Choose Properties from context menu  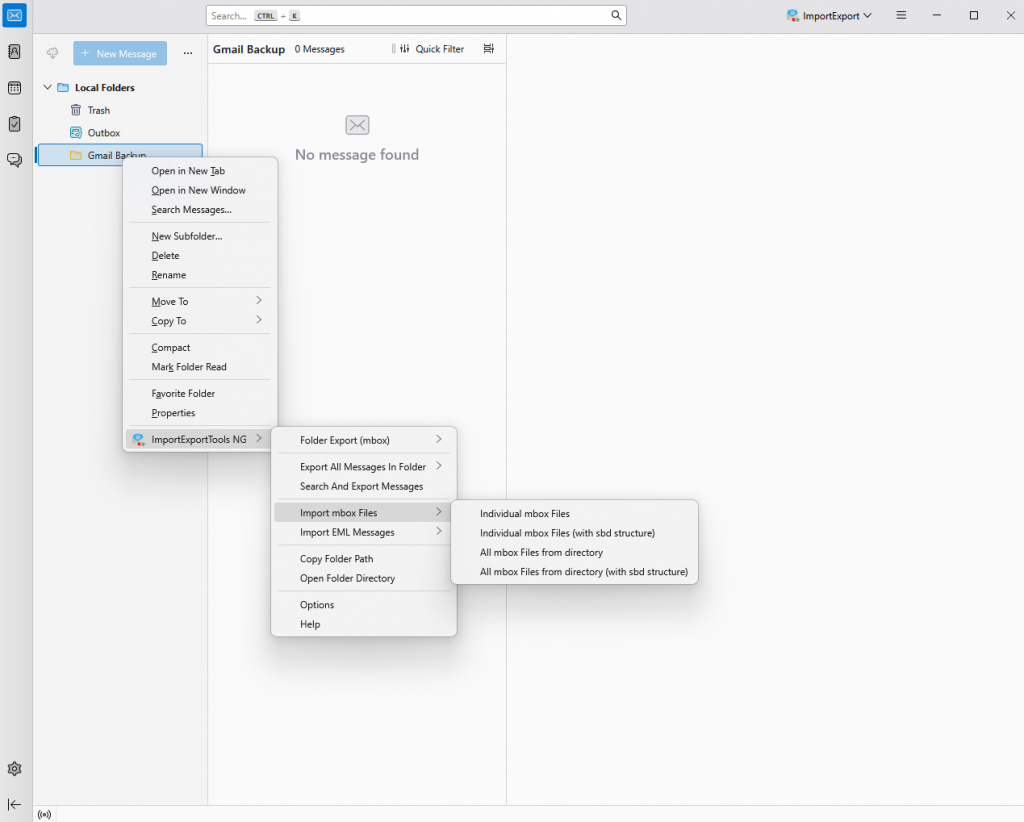(x=199, y=413)
